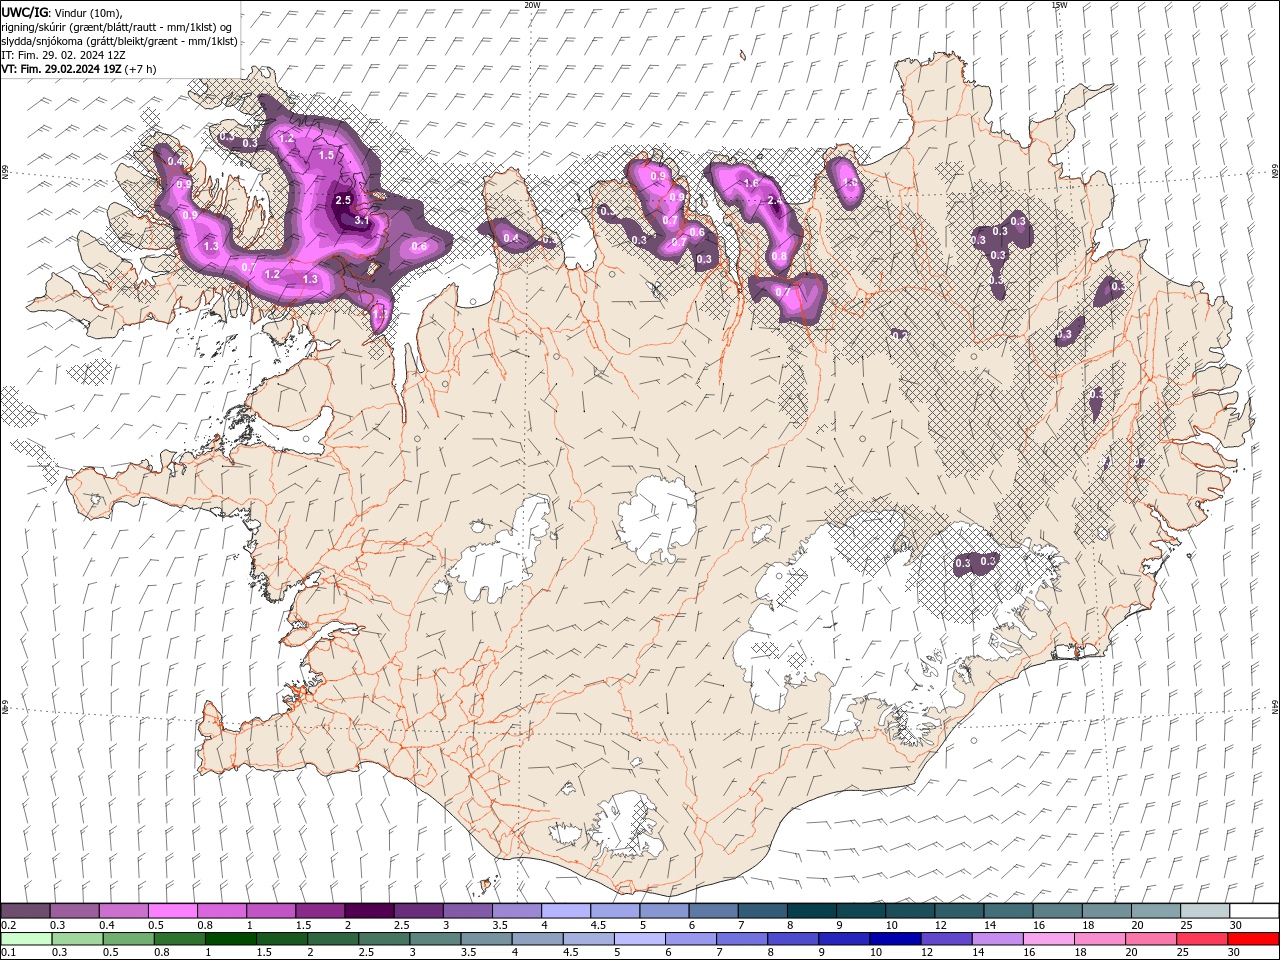
Task: Select the 2.4 snowfall value on the map
Action: pos(774,201)
